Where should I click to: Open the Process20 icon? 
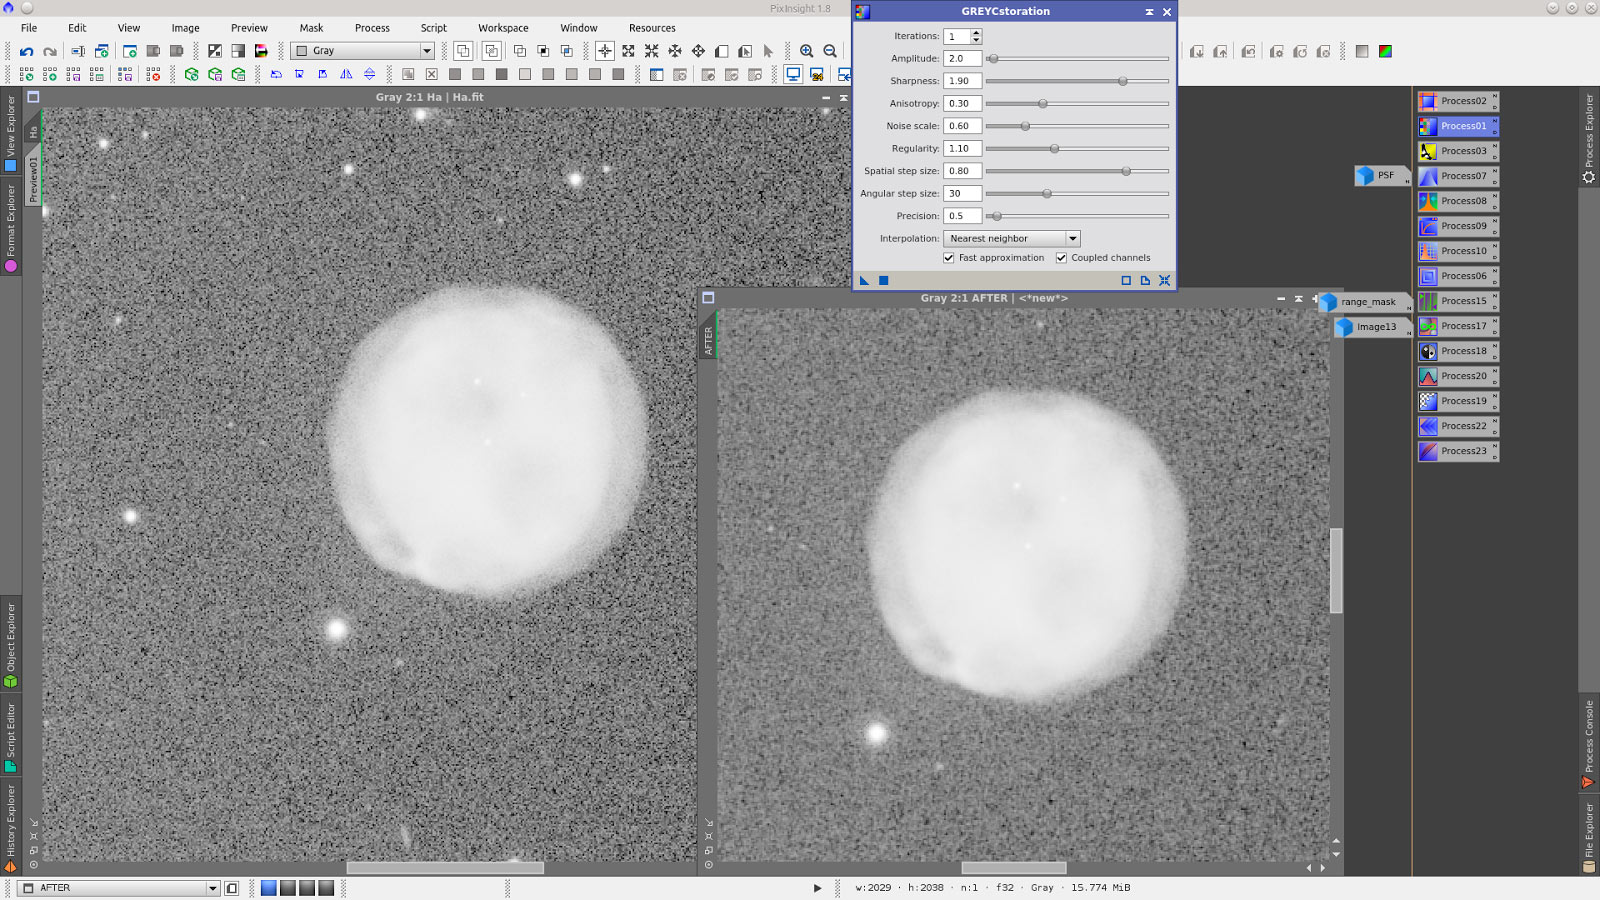(x=1459, y=376)
